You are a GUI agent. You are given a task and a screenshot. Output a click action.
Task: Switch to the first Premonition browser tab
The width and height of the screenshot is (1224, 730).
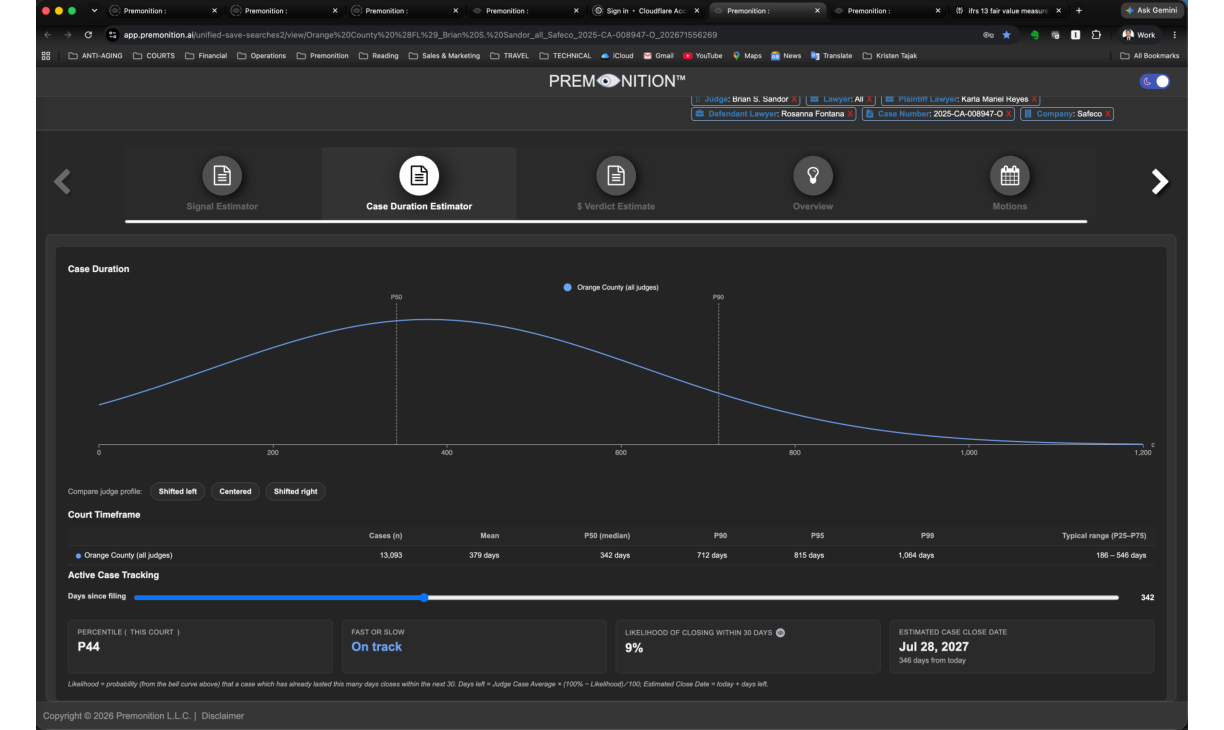coord(164,10)
